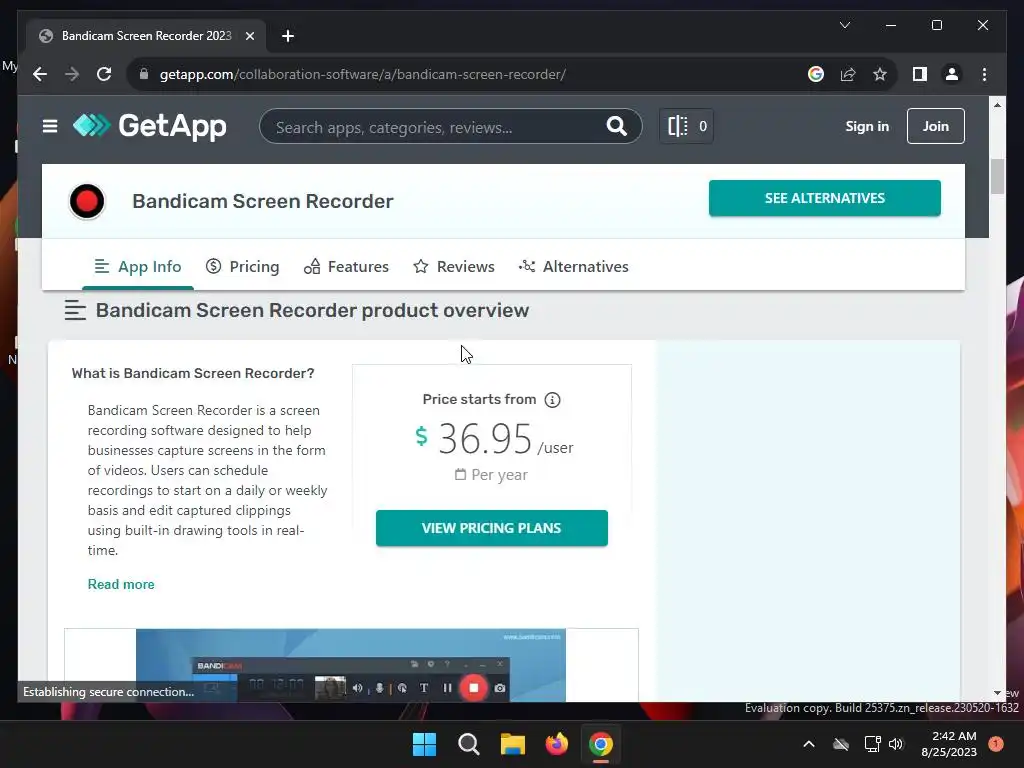Bookmark this tab with the star icon

click(x=880, y=74)
